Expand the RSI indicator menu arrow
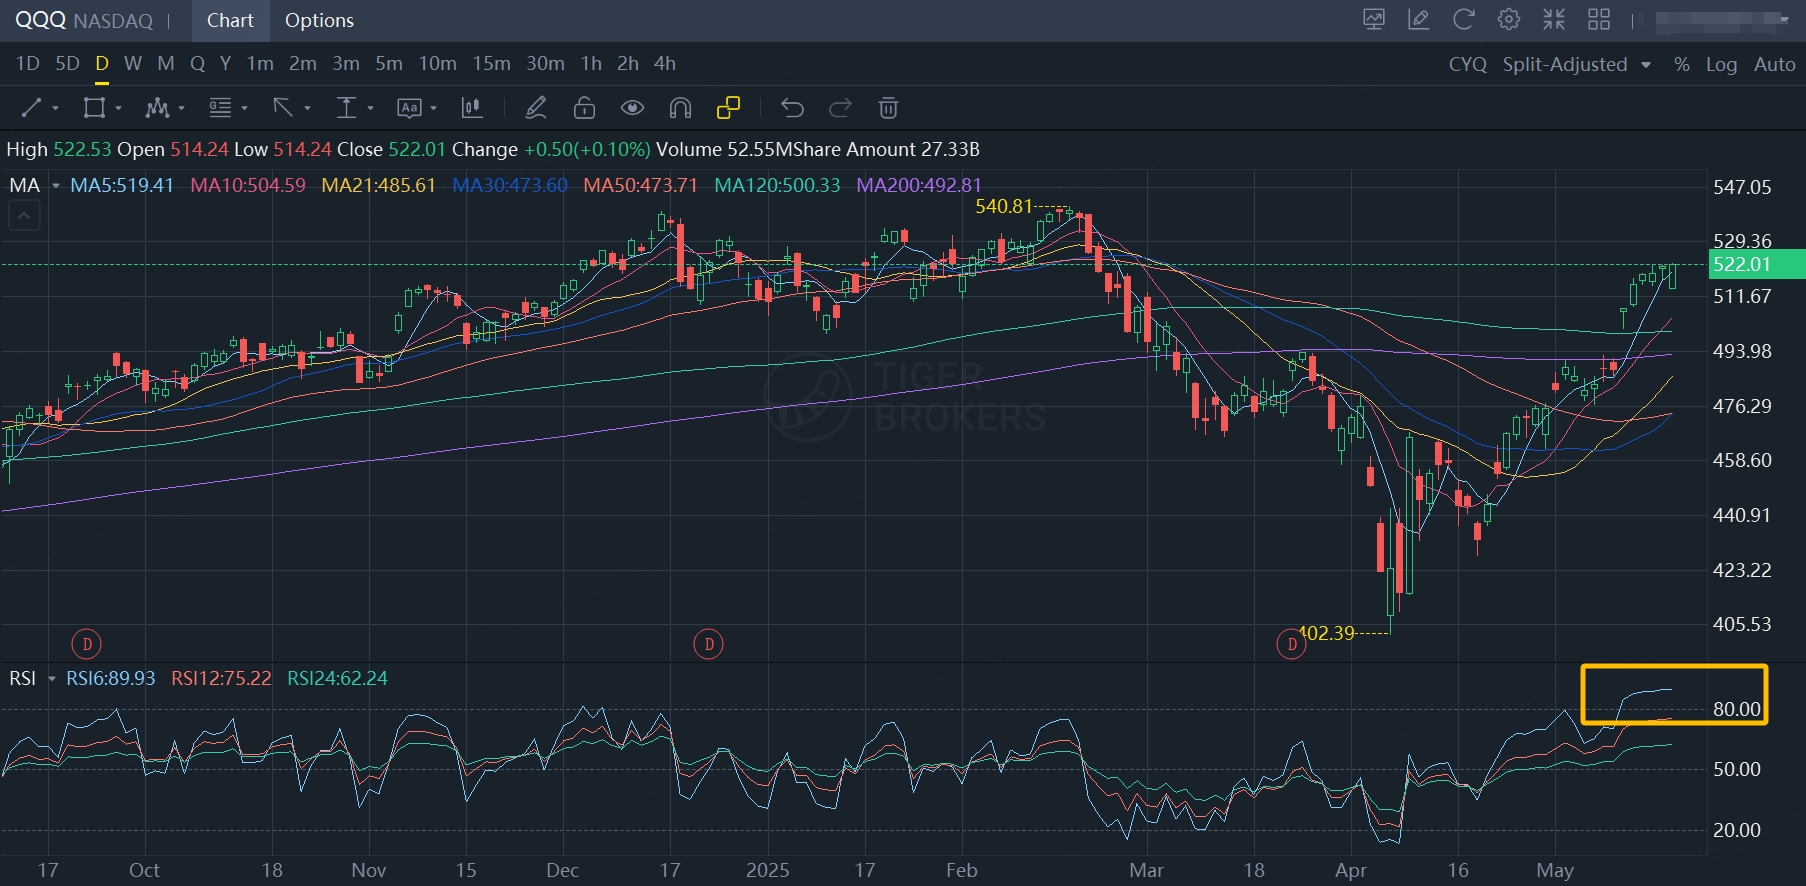 coord(51,679)
